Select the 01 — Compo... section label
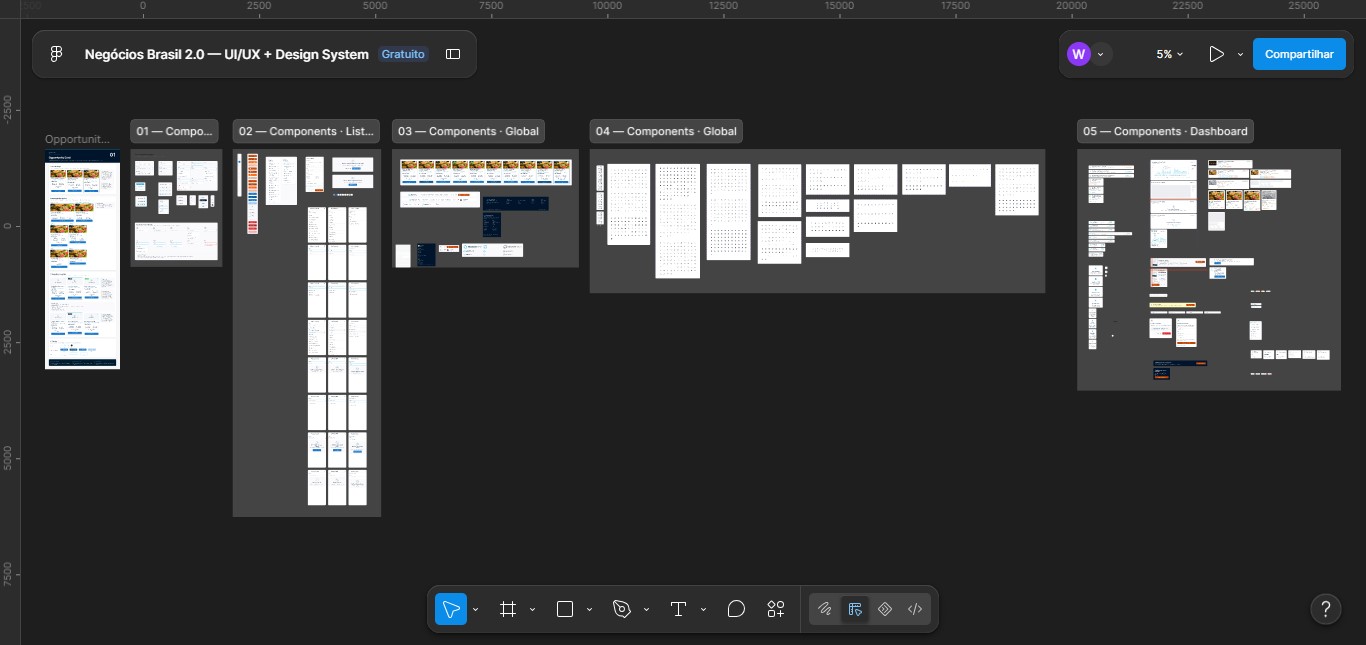The width and height of the screenshot is (1366, 645). [174, 131]
